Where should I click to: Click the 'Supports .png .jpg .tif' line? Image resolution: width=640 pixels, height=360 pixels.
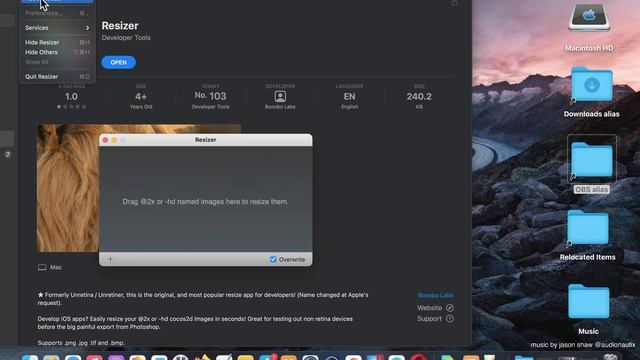click(x=81, y=343)
